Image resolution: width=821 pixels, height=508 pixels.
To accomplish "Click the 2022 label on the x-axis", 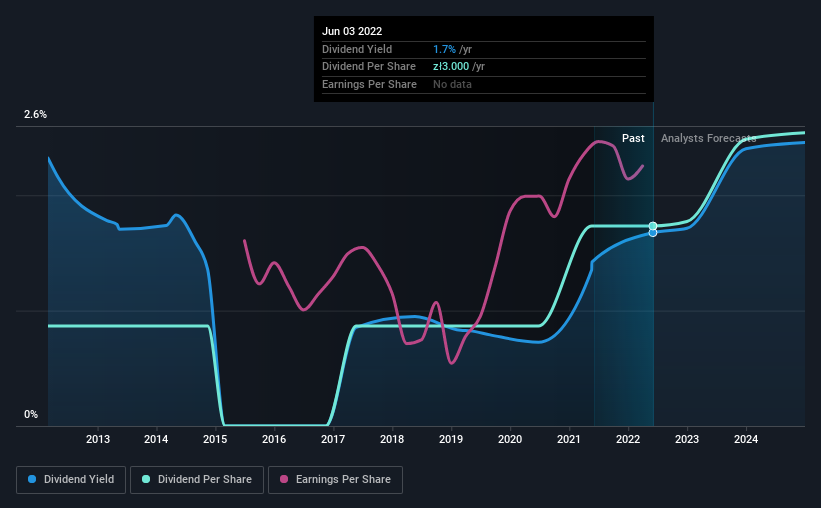I will [x=628, y=439].
